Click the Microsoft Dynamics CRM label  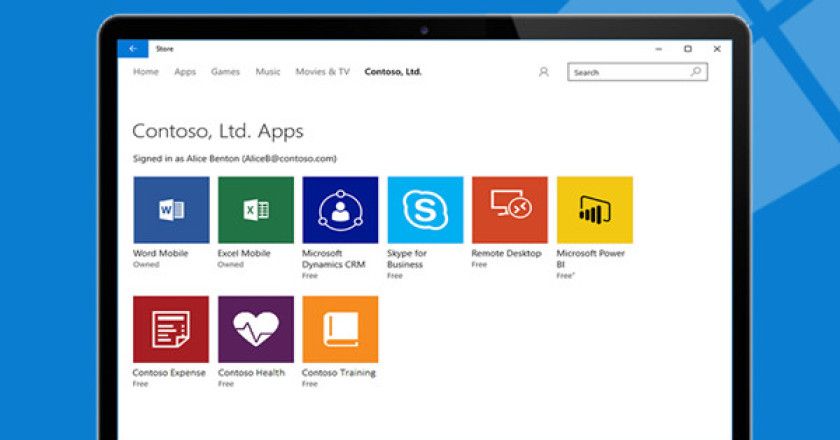pyautogui.click(x=334, y=259)
